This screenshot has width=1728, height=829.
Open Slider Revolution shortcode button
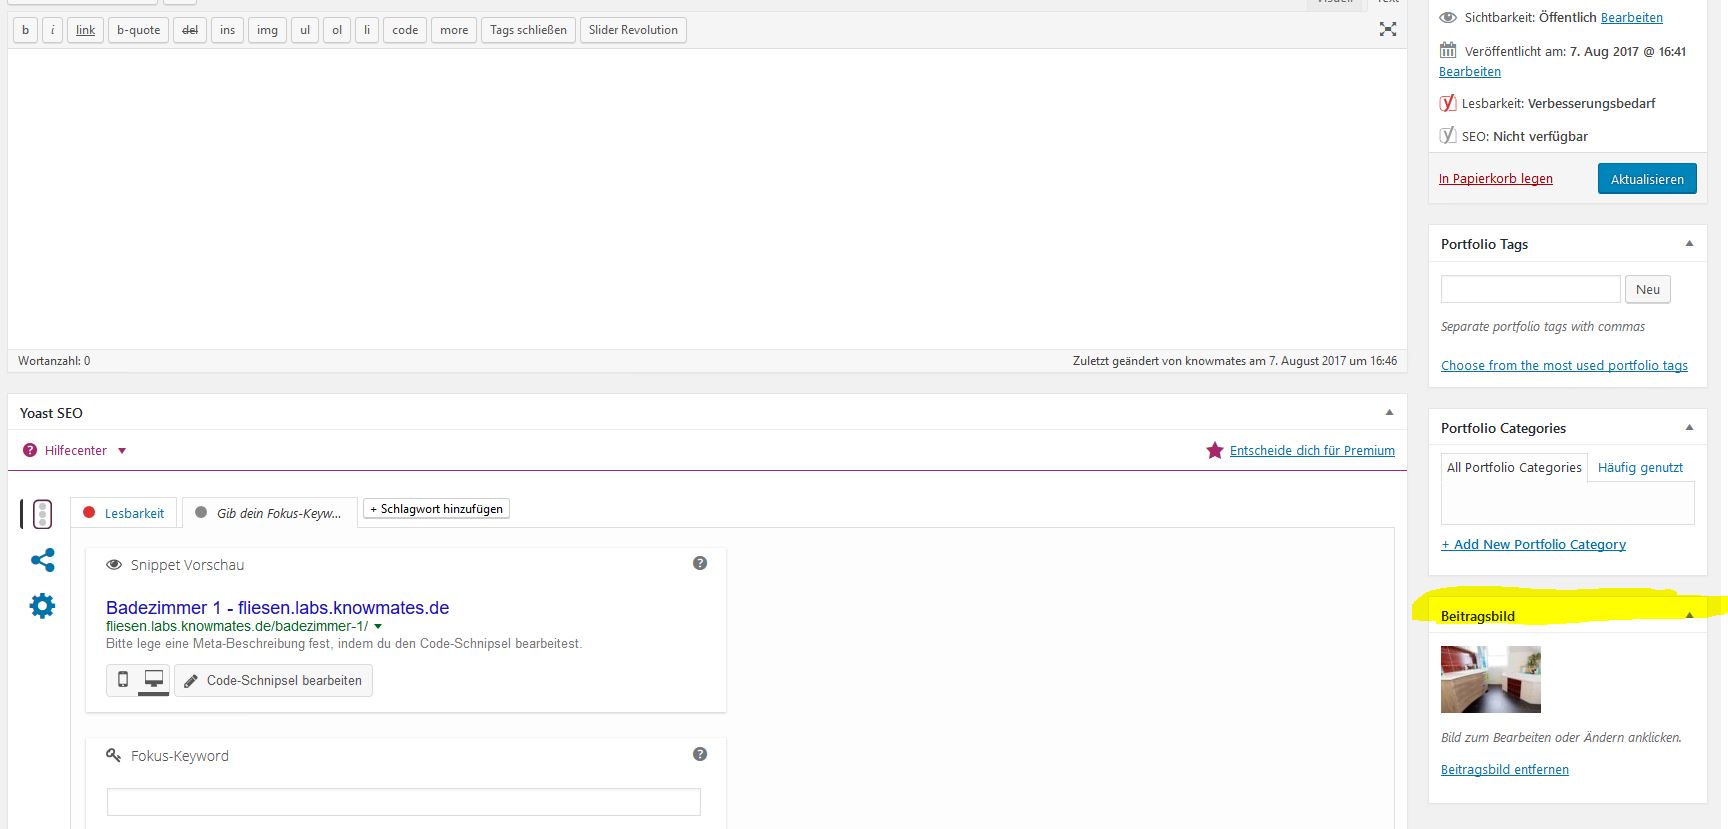tap(633, 30)
